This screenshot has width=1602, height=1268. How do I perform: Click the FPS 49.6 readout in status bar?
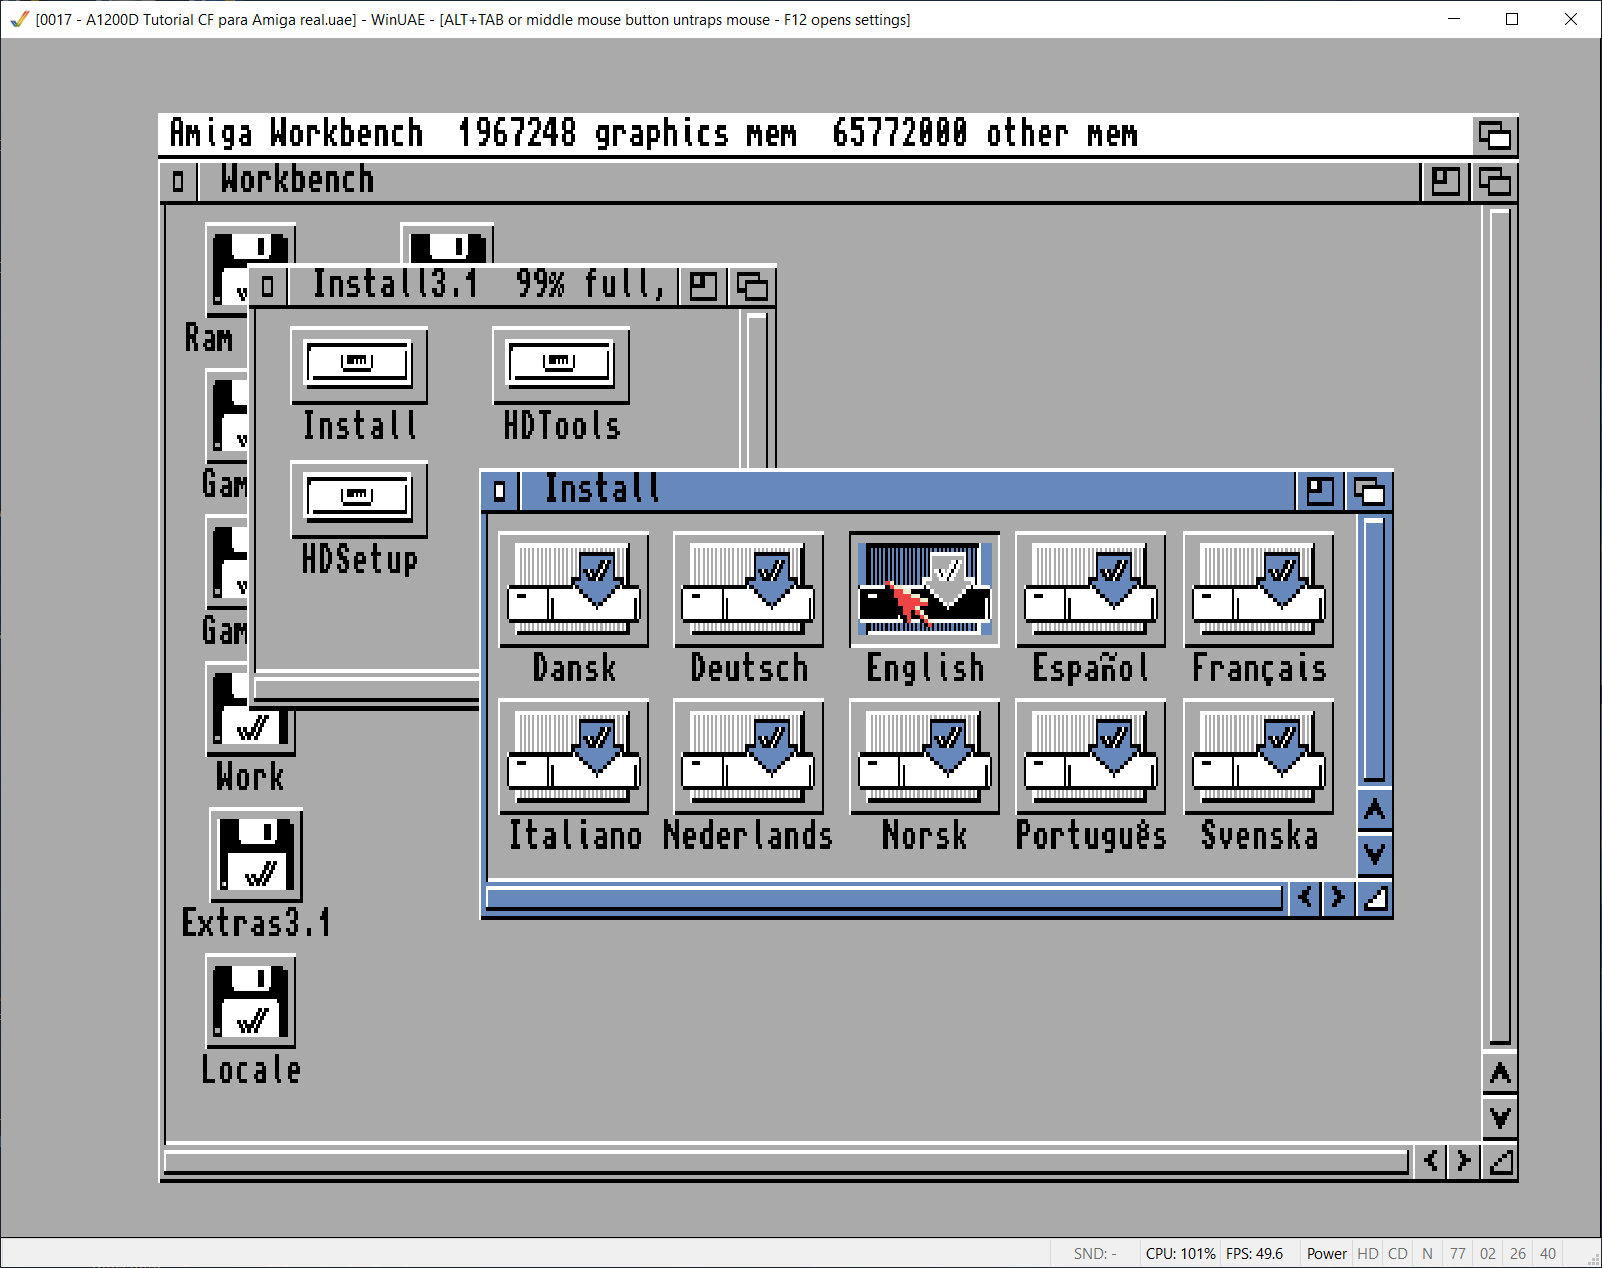pyautogui.click(x=1254, y=1253)
